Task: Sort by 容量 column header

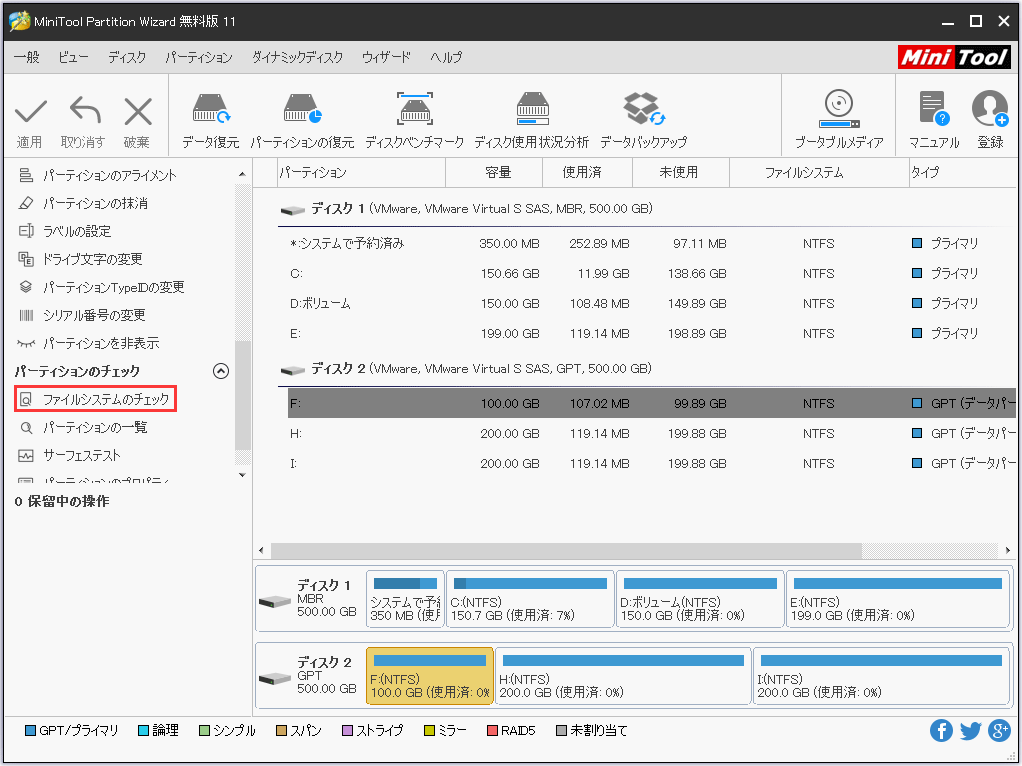Action: [494, 172]
